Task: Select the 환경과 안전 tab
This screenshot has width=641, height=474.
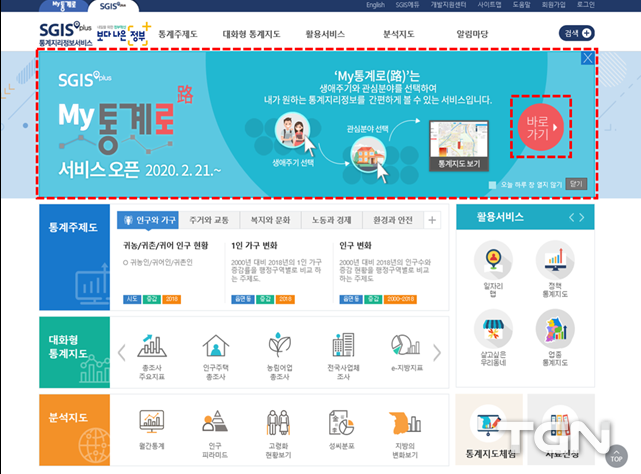Action: pos(393,220)
